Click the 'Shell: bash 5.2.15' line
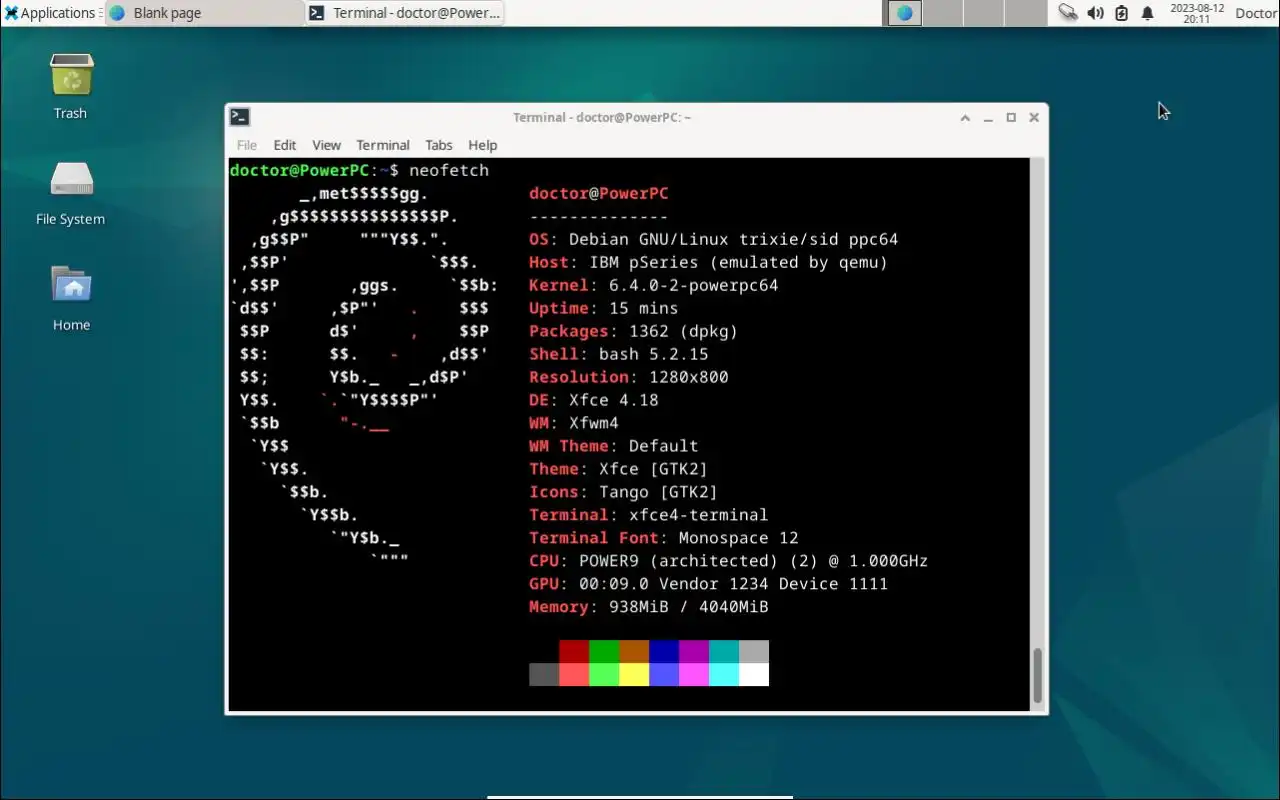 [619, 354]
